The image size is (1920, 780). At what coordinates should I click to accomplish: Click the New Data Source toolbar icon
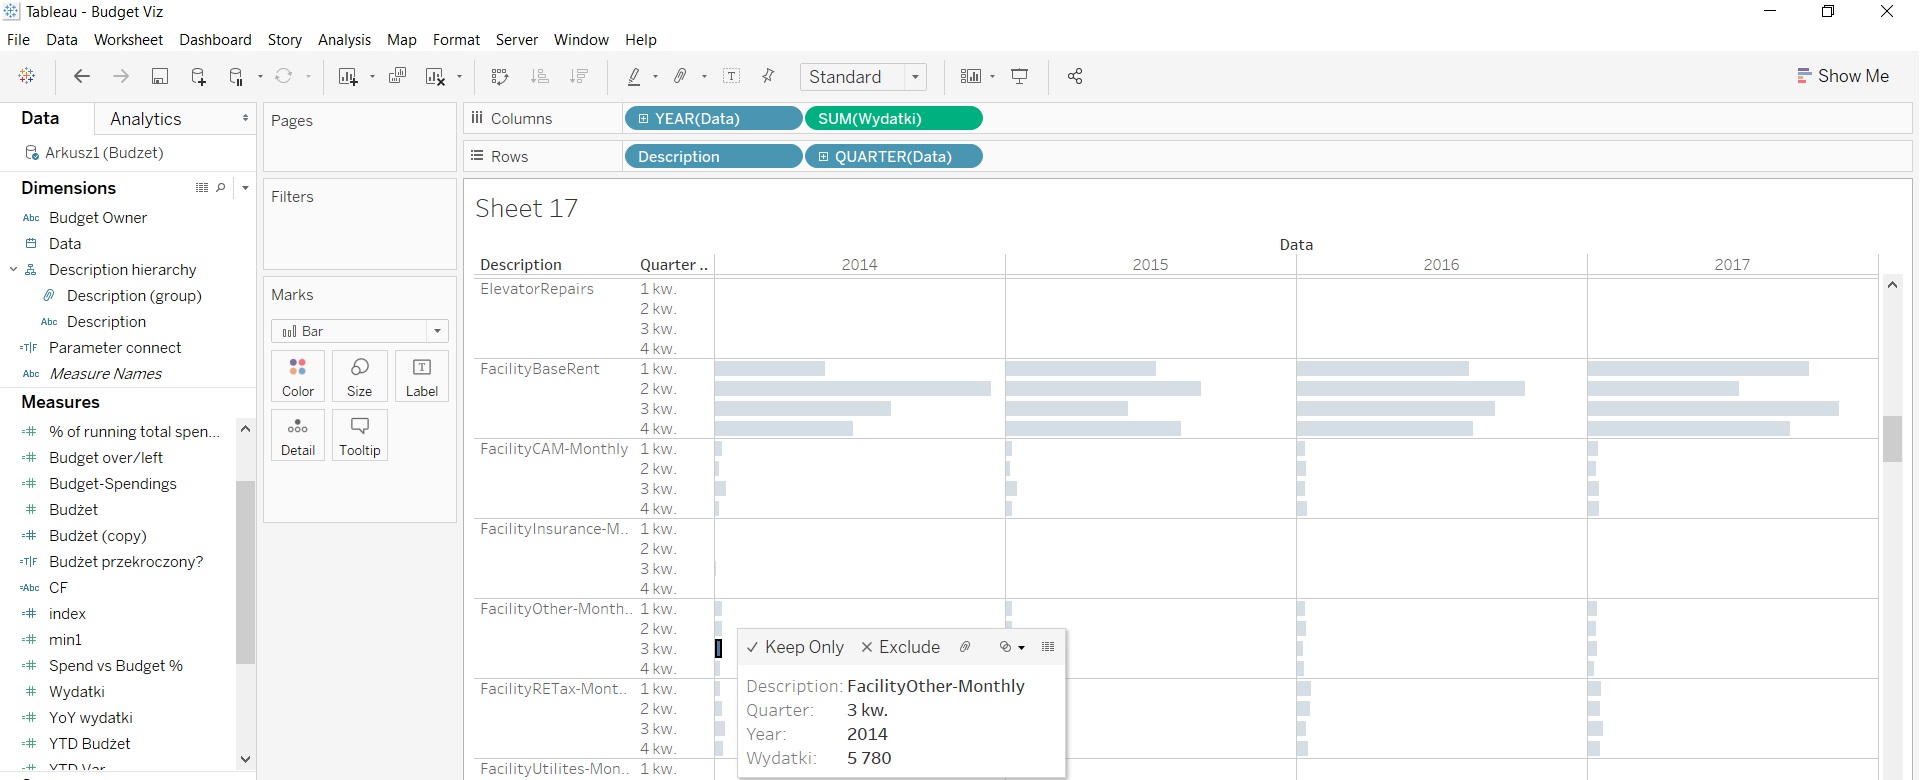[198, 77]
